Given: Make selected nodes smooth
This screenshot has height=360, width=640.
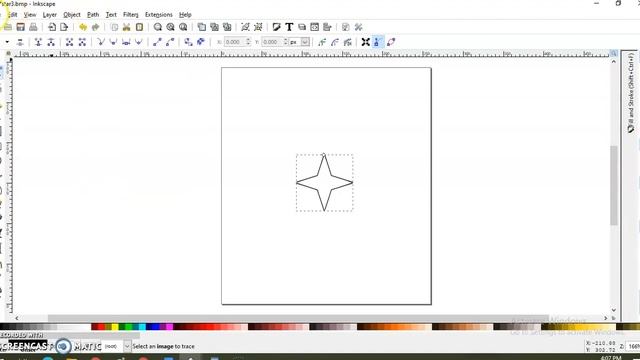Looking at the screenshot, I should [113, 42].
